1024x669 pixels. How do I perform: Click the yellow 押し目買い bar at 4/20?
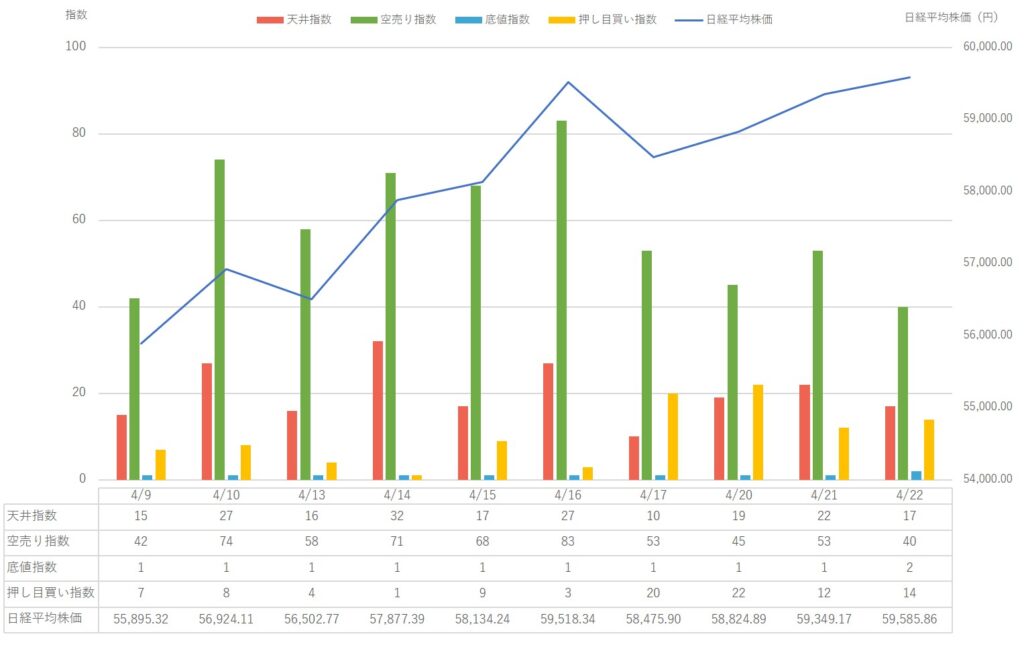coord(758,431)
